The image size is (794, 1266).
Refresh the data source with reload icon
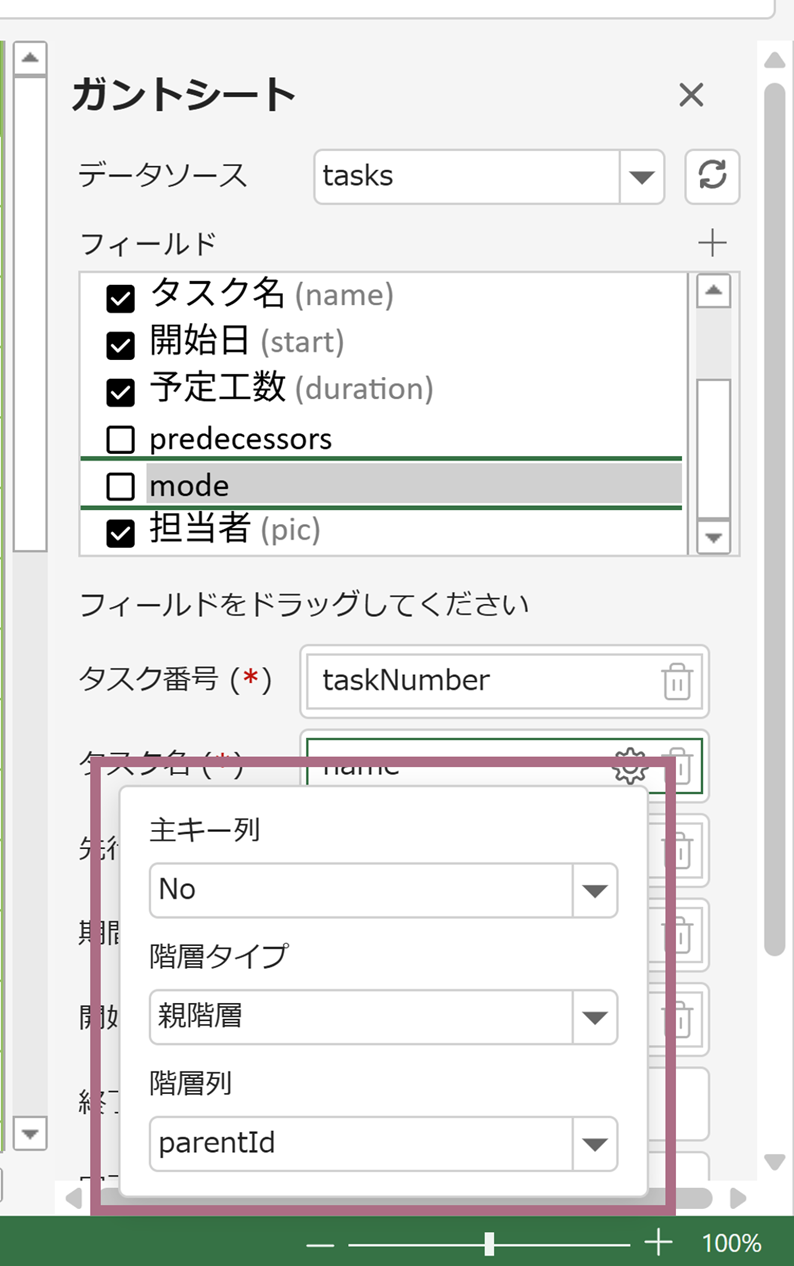(x=712, y=176)
